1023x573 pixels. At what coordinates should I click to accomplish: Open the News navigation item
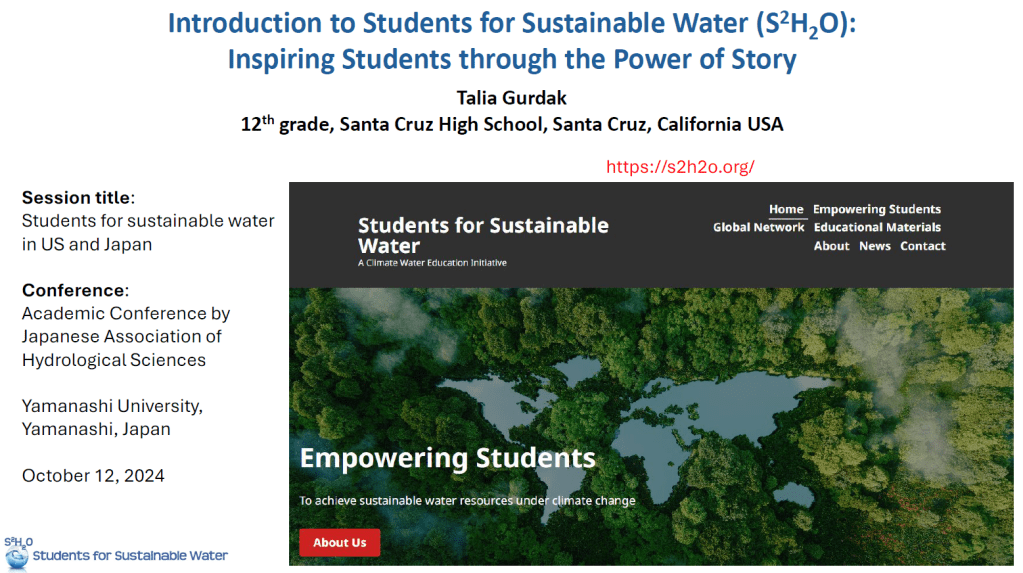pyautogui.click(x=874, y=246)
